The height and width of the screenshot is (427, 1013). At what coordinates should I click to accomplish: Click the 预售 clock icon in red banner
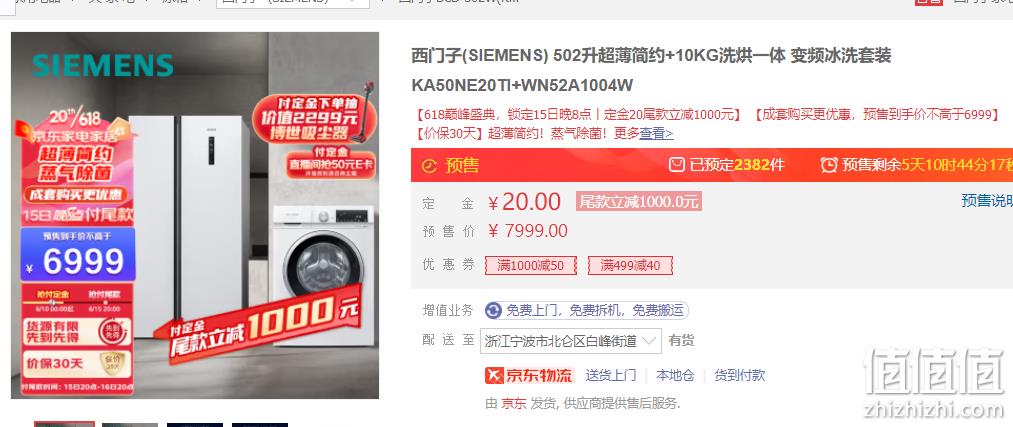pos(429,165)
